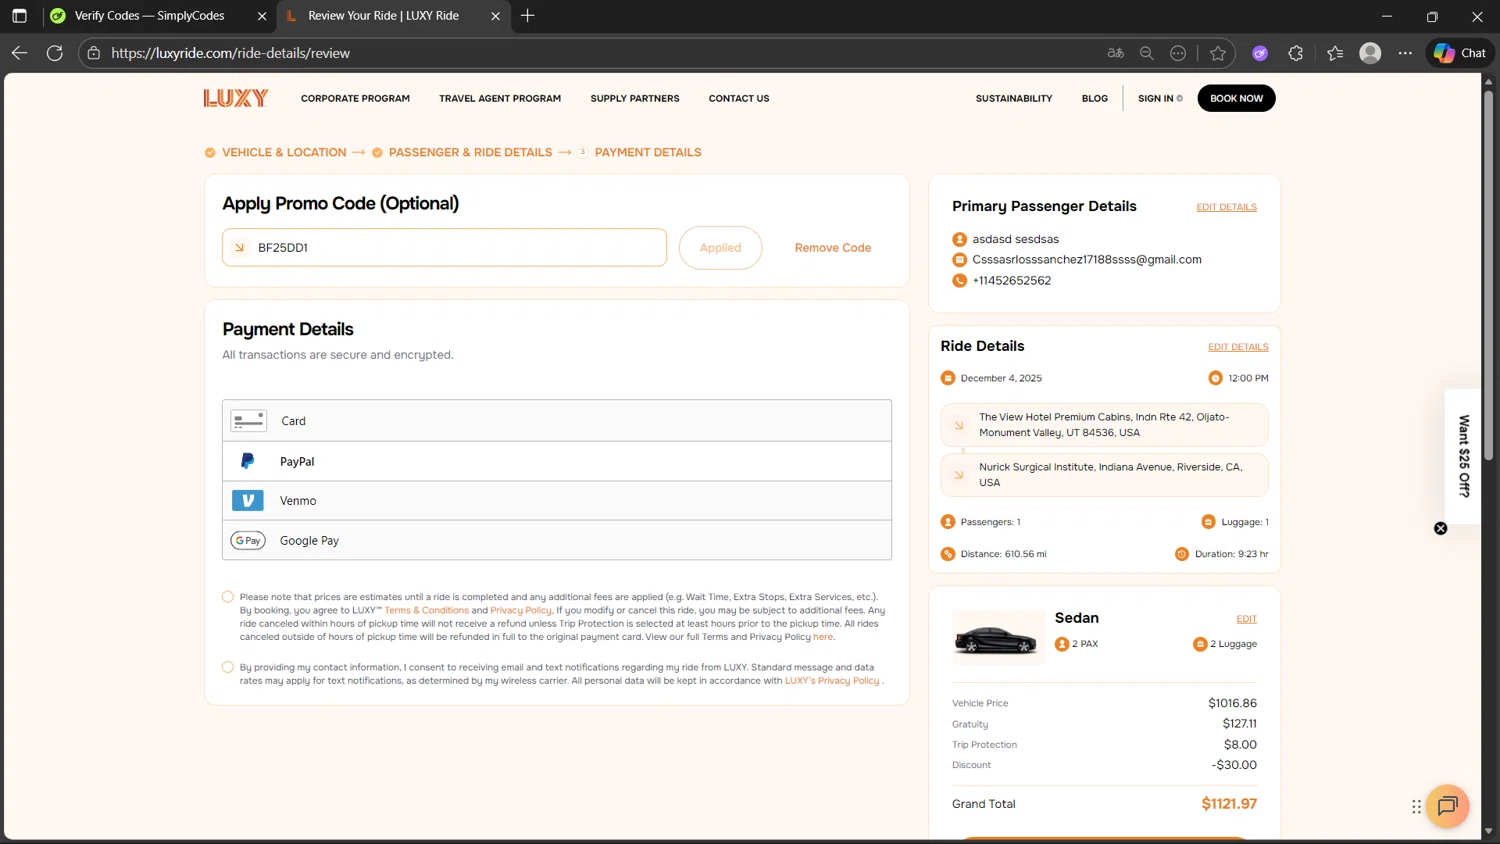The width and height of the screenshot is (1500, 844).
Task: Select PayPal payment method
Action: [557, 461]
